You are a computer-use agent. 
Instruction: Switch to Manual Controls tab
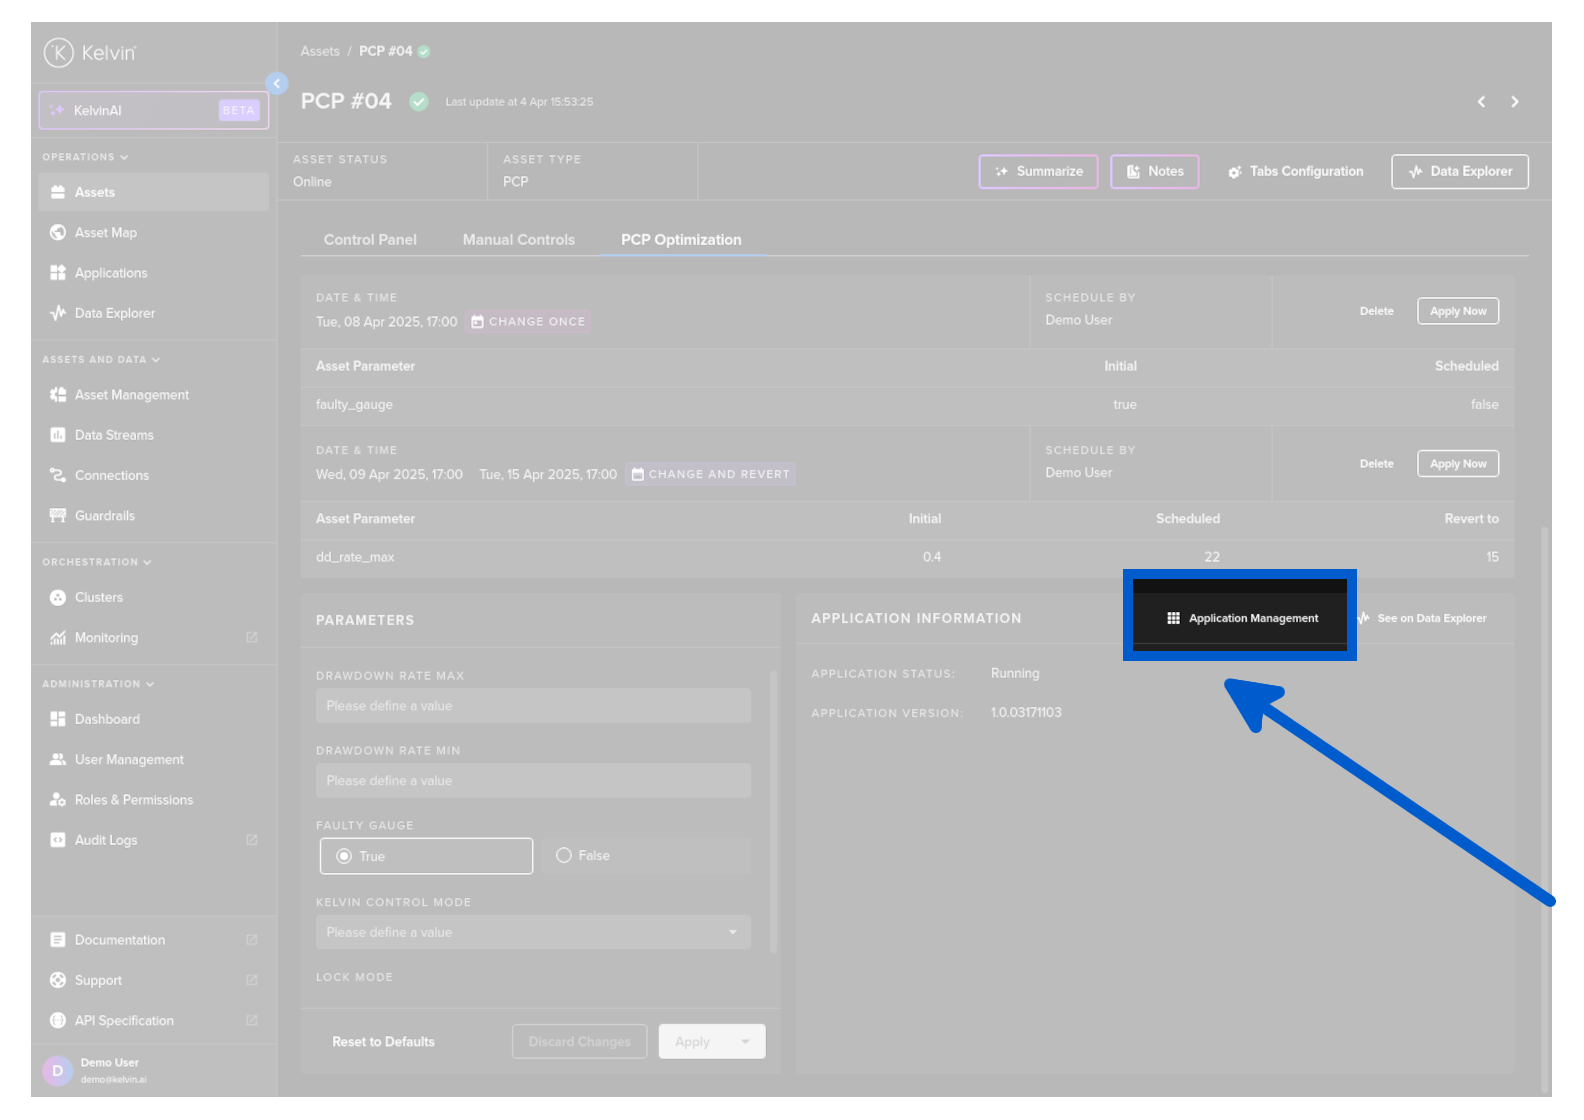(x=518, y=240)
